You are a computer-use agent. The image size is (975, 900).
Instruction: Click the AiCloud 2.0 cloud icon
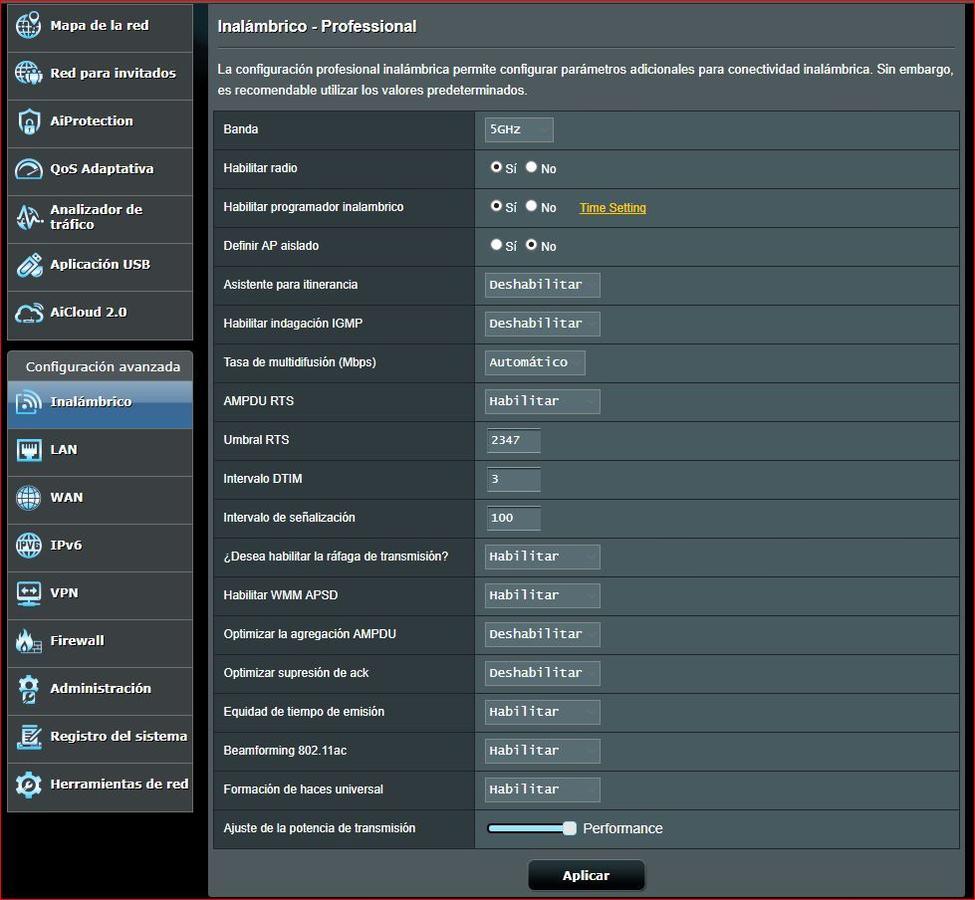click(x=29, y=313)
